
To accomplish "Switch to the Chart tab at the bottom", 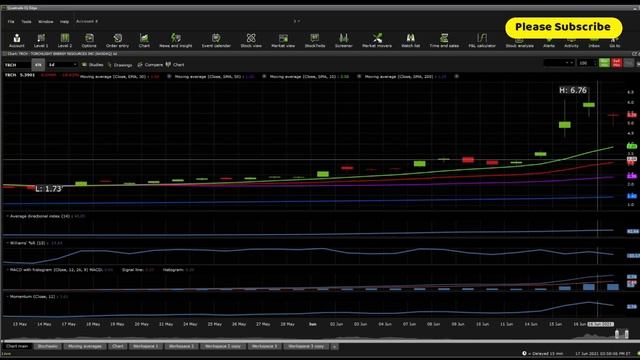I will (x=118, y=346).
